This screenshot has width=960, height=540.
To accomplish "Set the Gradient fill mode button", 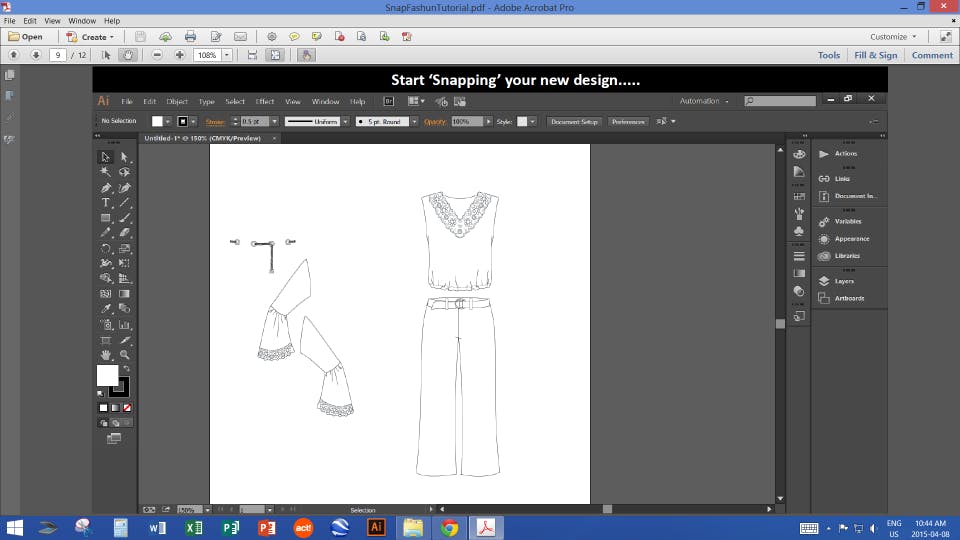I will pos(115,408).
